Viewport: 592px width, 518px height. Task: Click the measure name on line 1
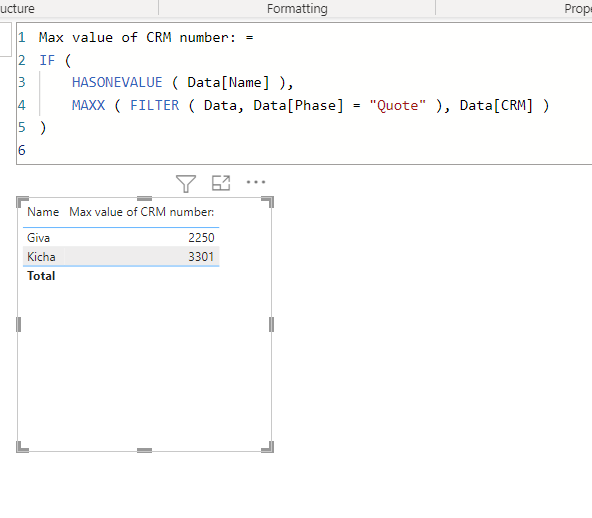coord(137,37)
